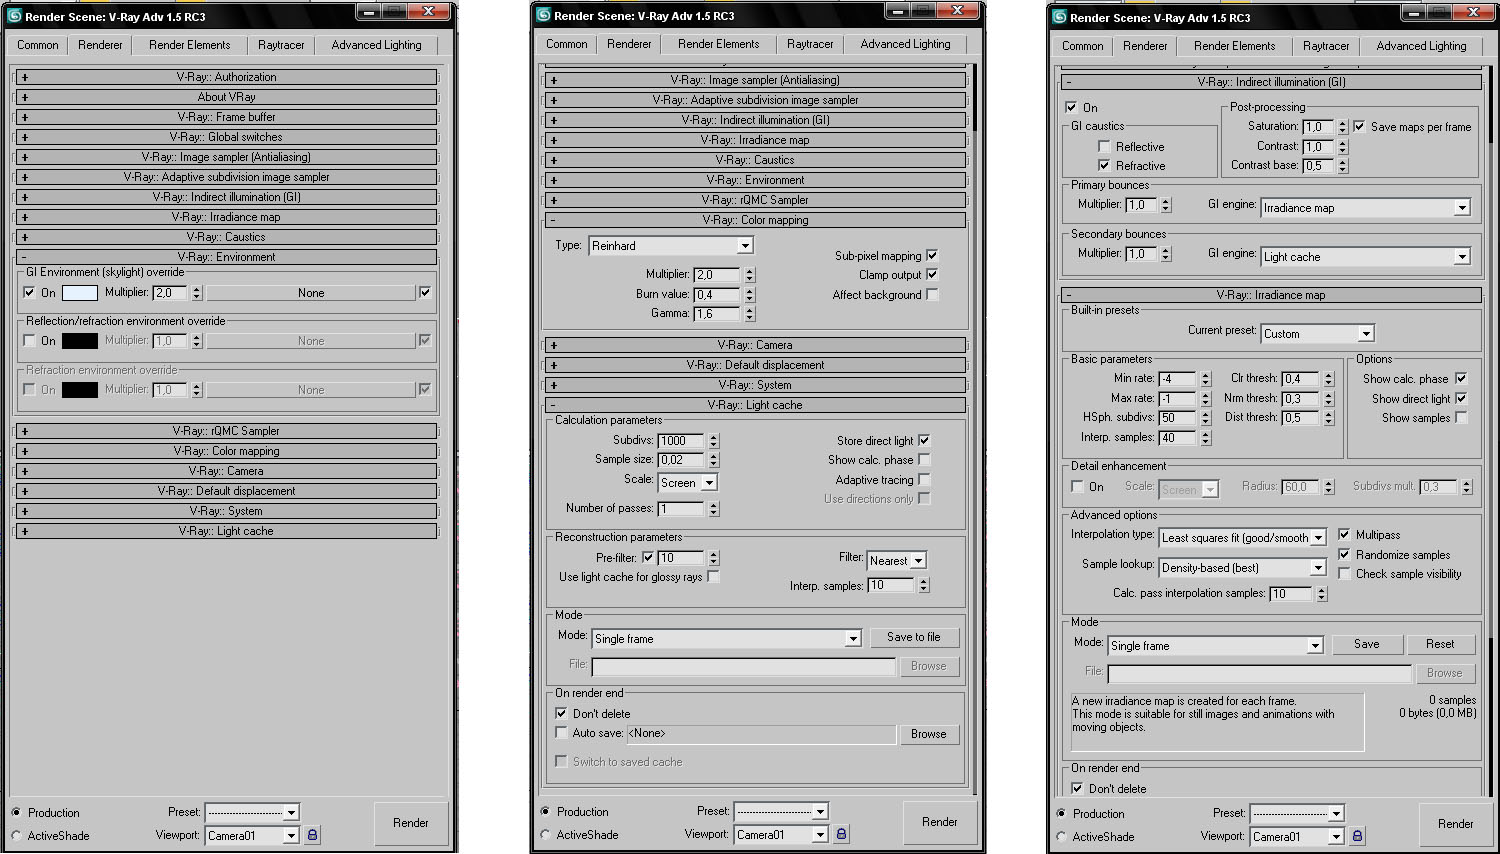Screen dimensions: 1500x854
Task: Collapse V-Ray:: Indirect illumination rollout in right window
Action: point(1272,82)
